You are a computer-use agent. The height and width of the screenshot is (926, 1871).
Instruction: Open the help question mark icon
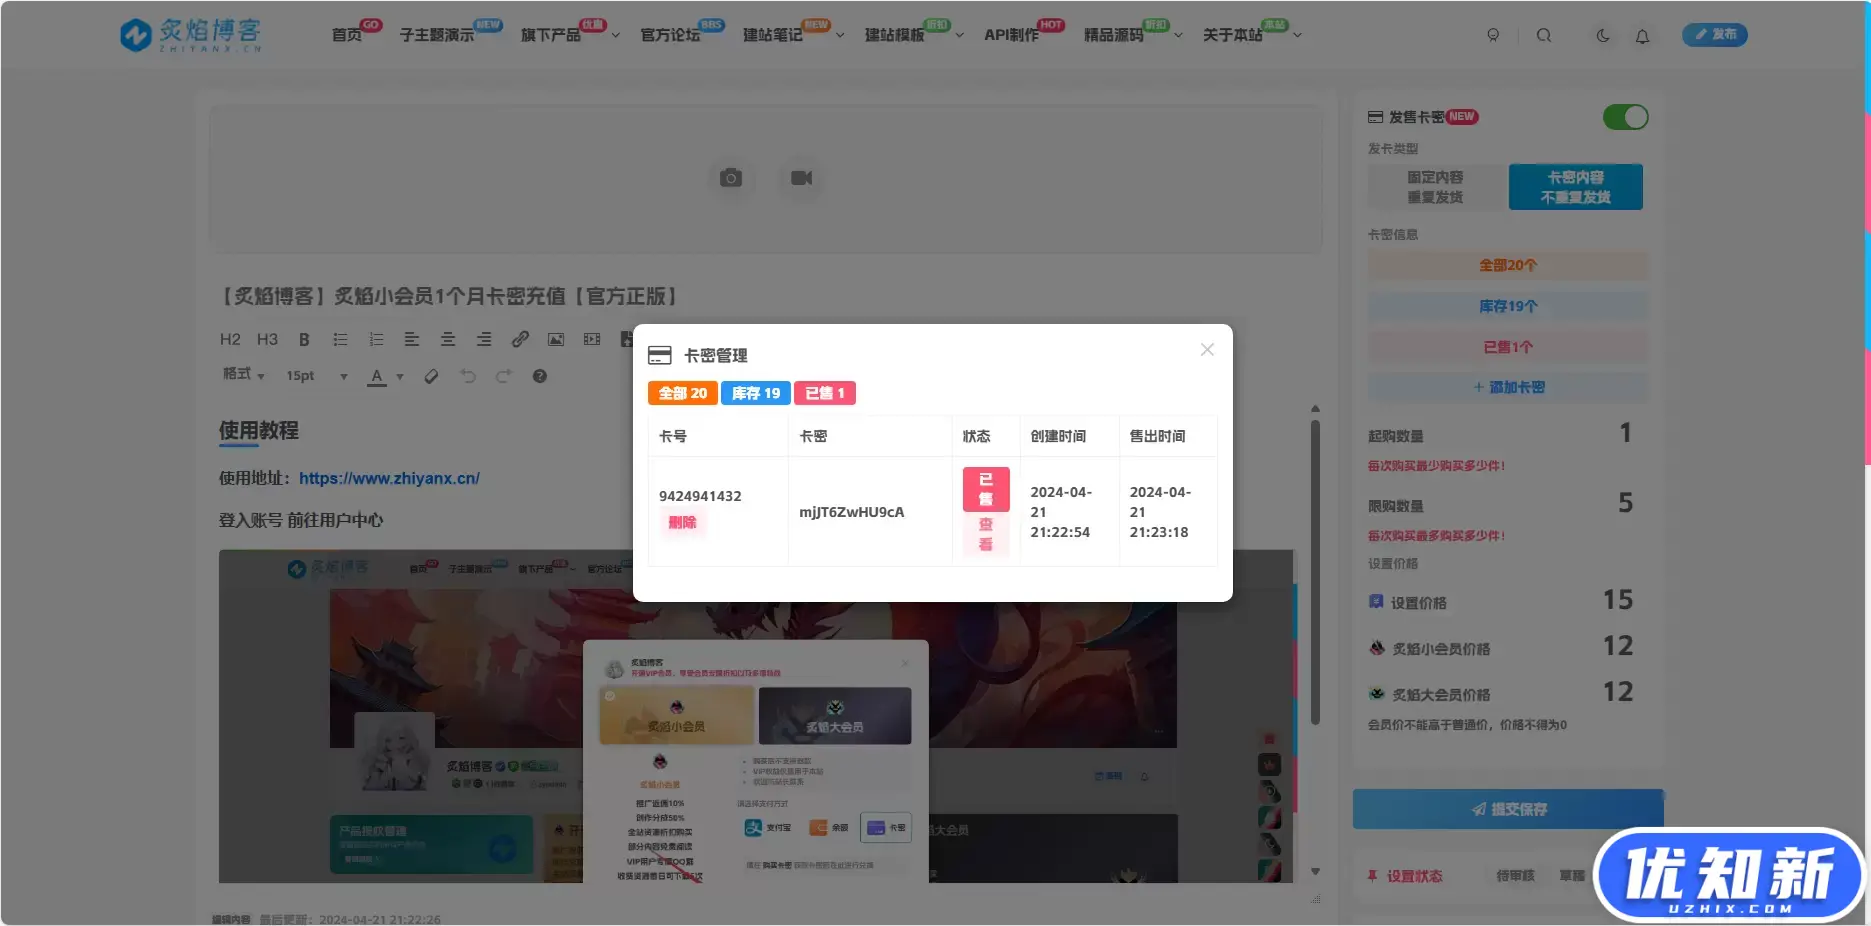(540, 377)
